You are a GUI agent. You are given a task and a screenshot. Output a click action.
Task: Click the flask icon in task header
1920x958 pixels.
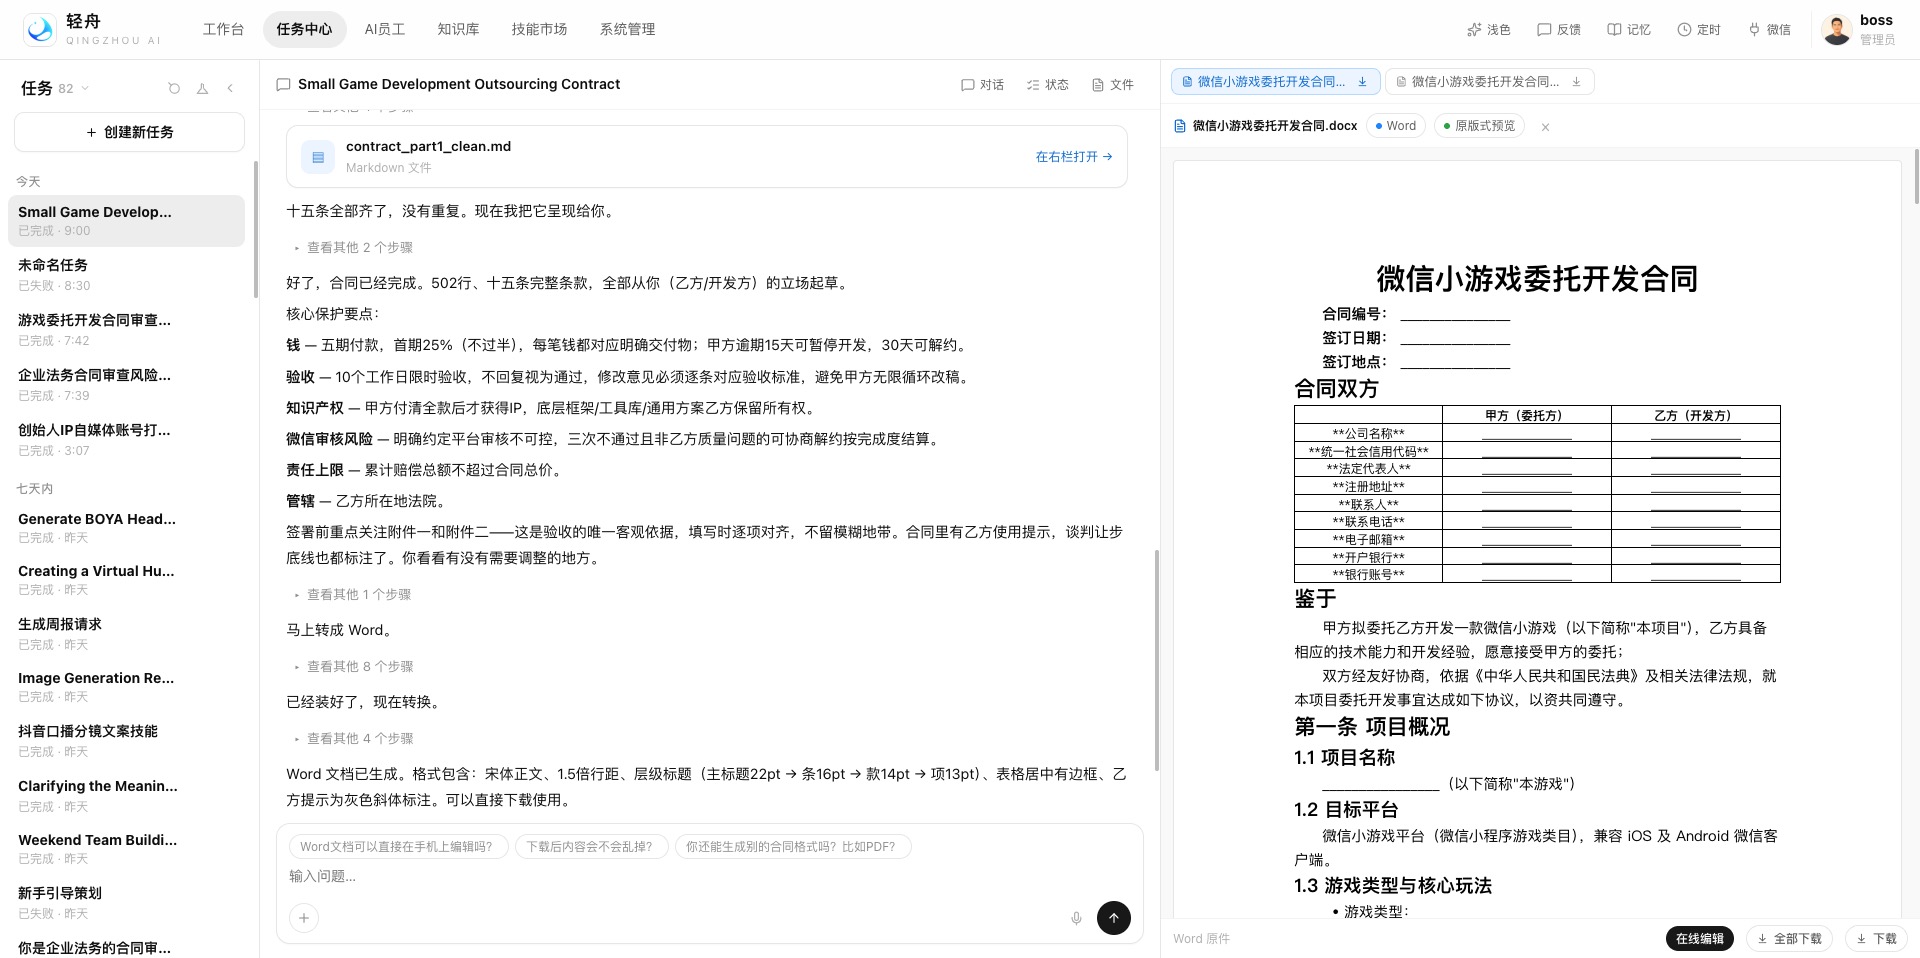click(x=202, y=88)
